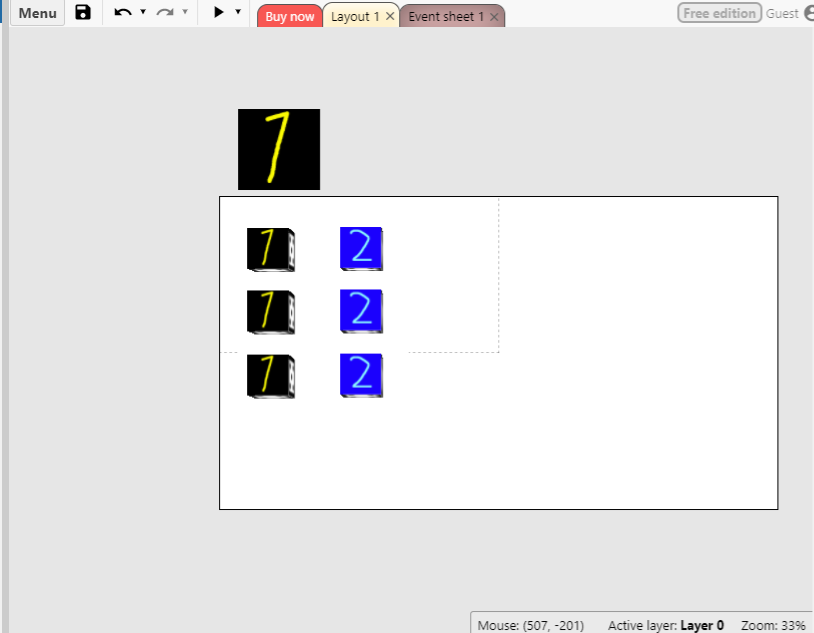Image resolution: width=814 pixels, height=633 pixels.
Task: Select the large yellow 7 sprite above layout
Action: pos(279,149)
